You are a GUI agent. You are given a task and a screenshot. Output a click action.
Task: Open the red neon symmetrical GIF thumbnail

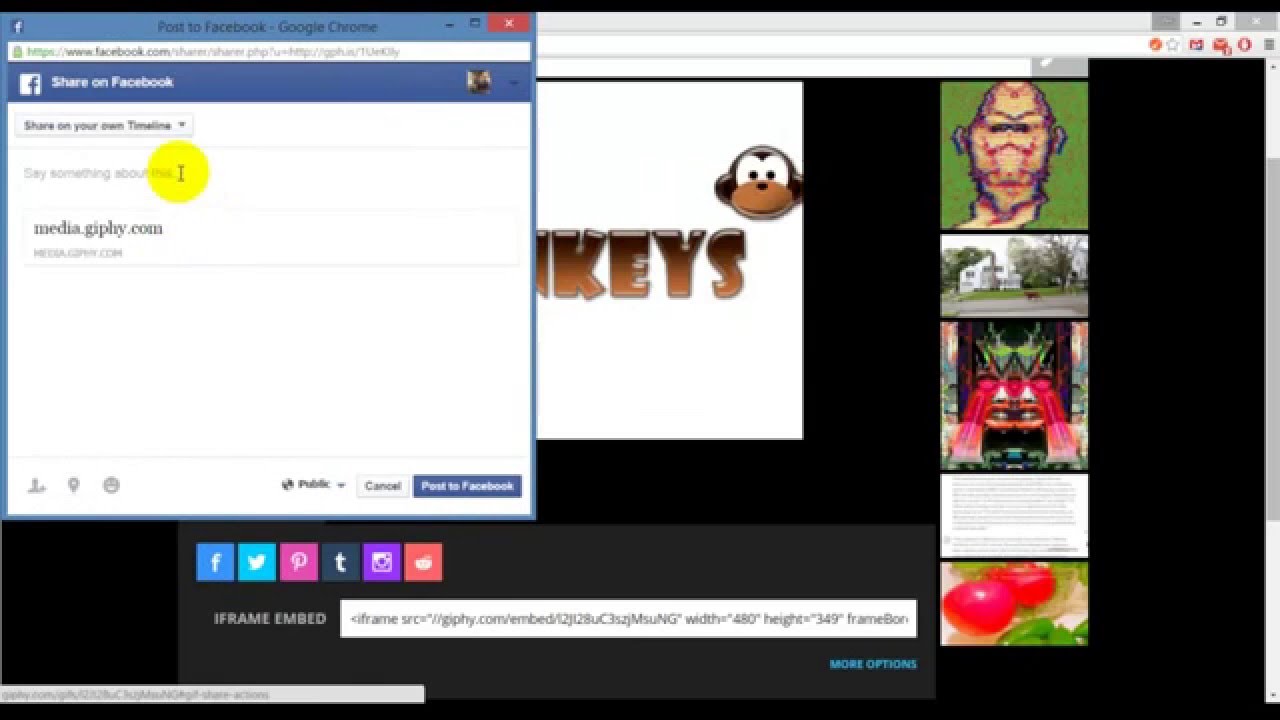coord(1014,395)
